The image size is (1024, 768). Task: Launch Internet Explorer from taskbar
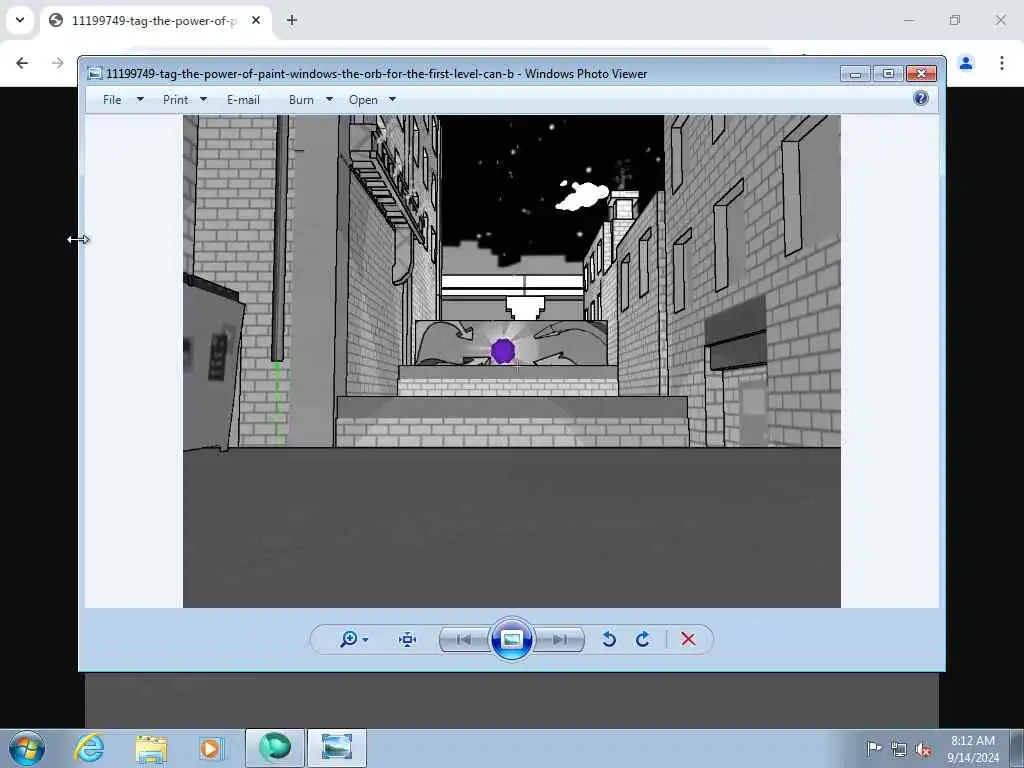pyautogui.click(x=89, y=748)
